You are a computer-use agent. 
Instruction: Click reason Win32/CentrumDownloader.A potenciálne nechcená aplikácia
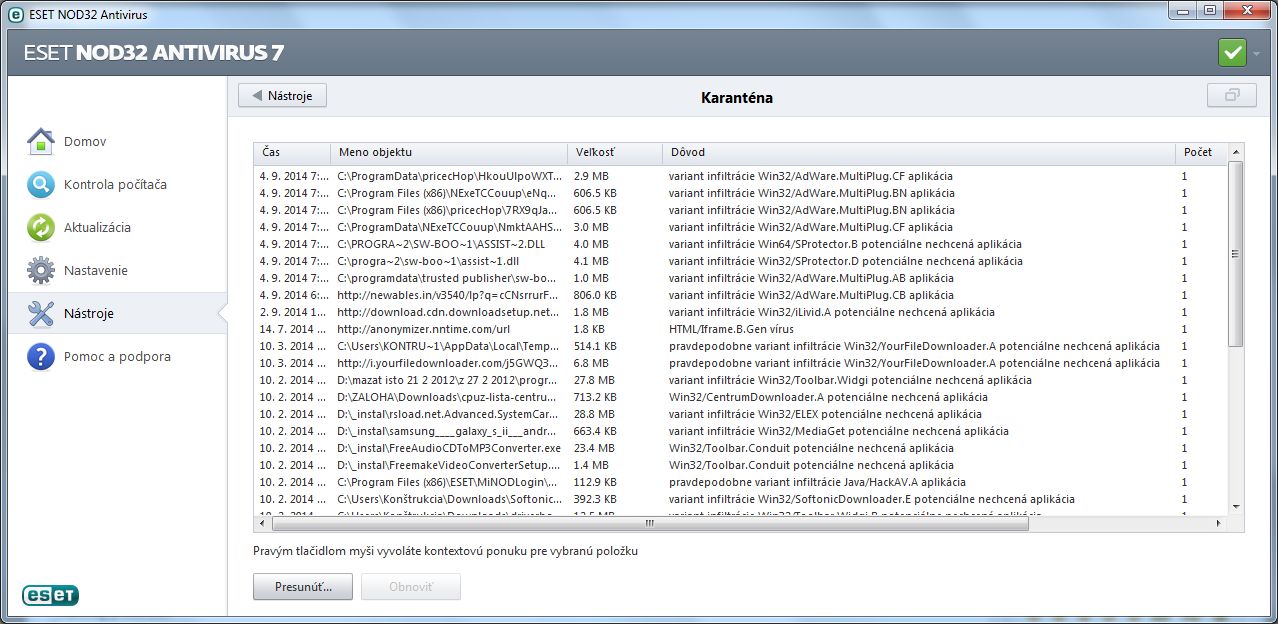[828, 397]
